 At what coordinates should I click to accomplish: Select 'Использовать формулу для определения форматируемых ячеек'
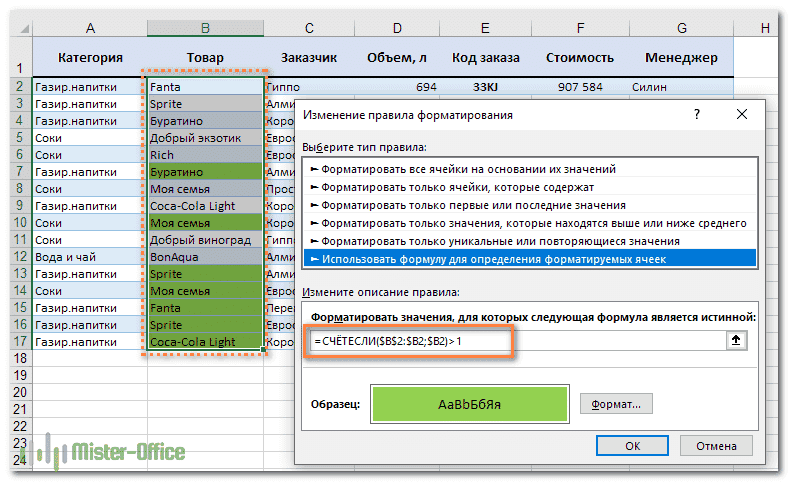click(x=493, y=259)
